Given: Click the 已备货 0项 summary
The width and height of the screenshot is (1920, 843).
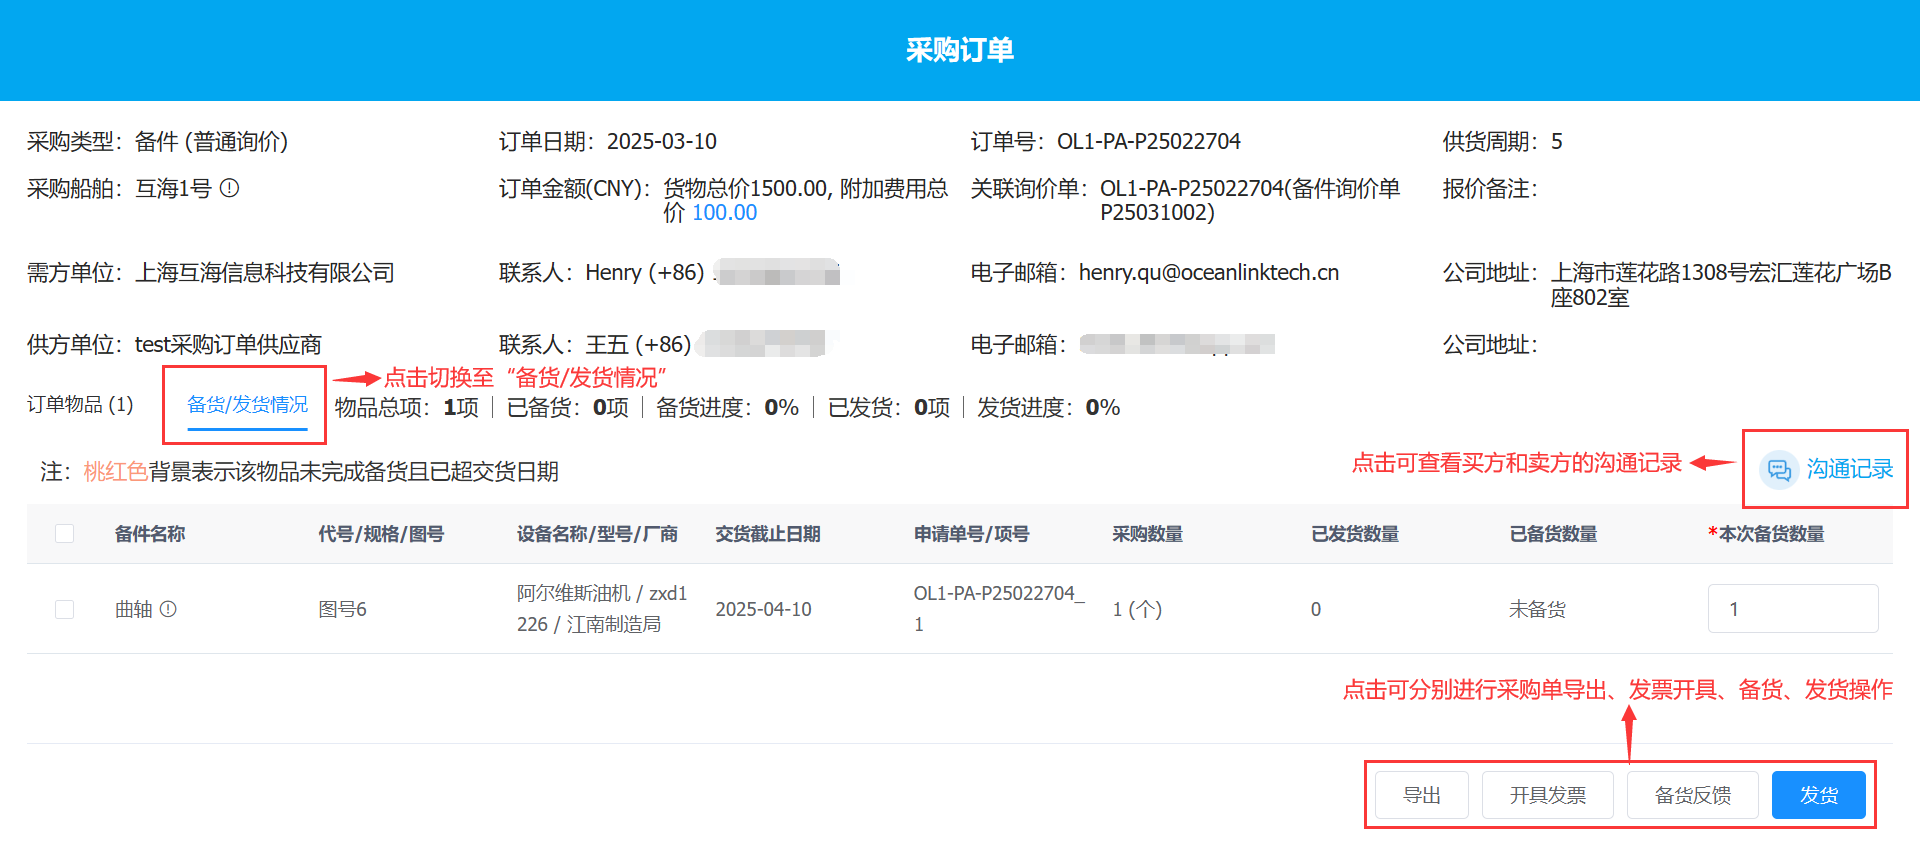Looking at the screenshot, I should pos(568,408).
